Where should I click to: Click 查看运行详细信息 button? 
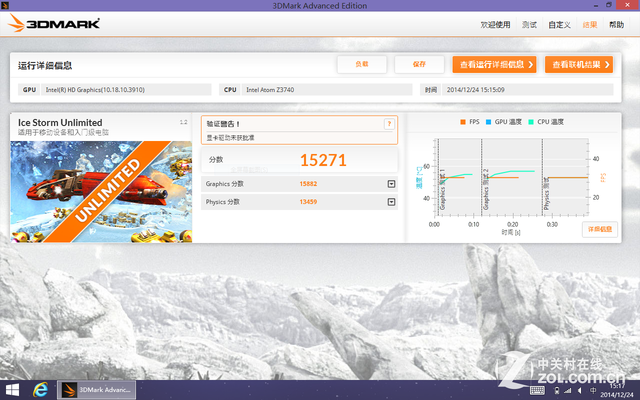[x=494, y=64]
